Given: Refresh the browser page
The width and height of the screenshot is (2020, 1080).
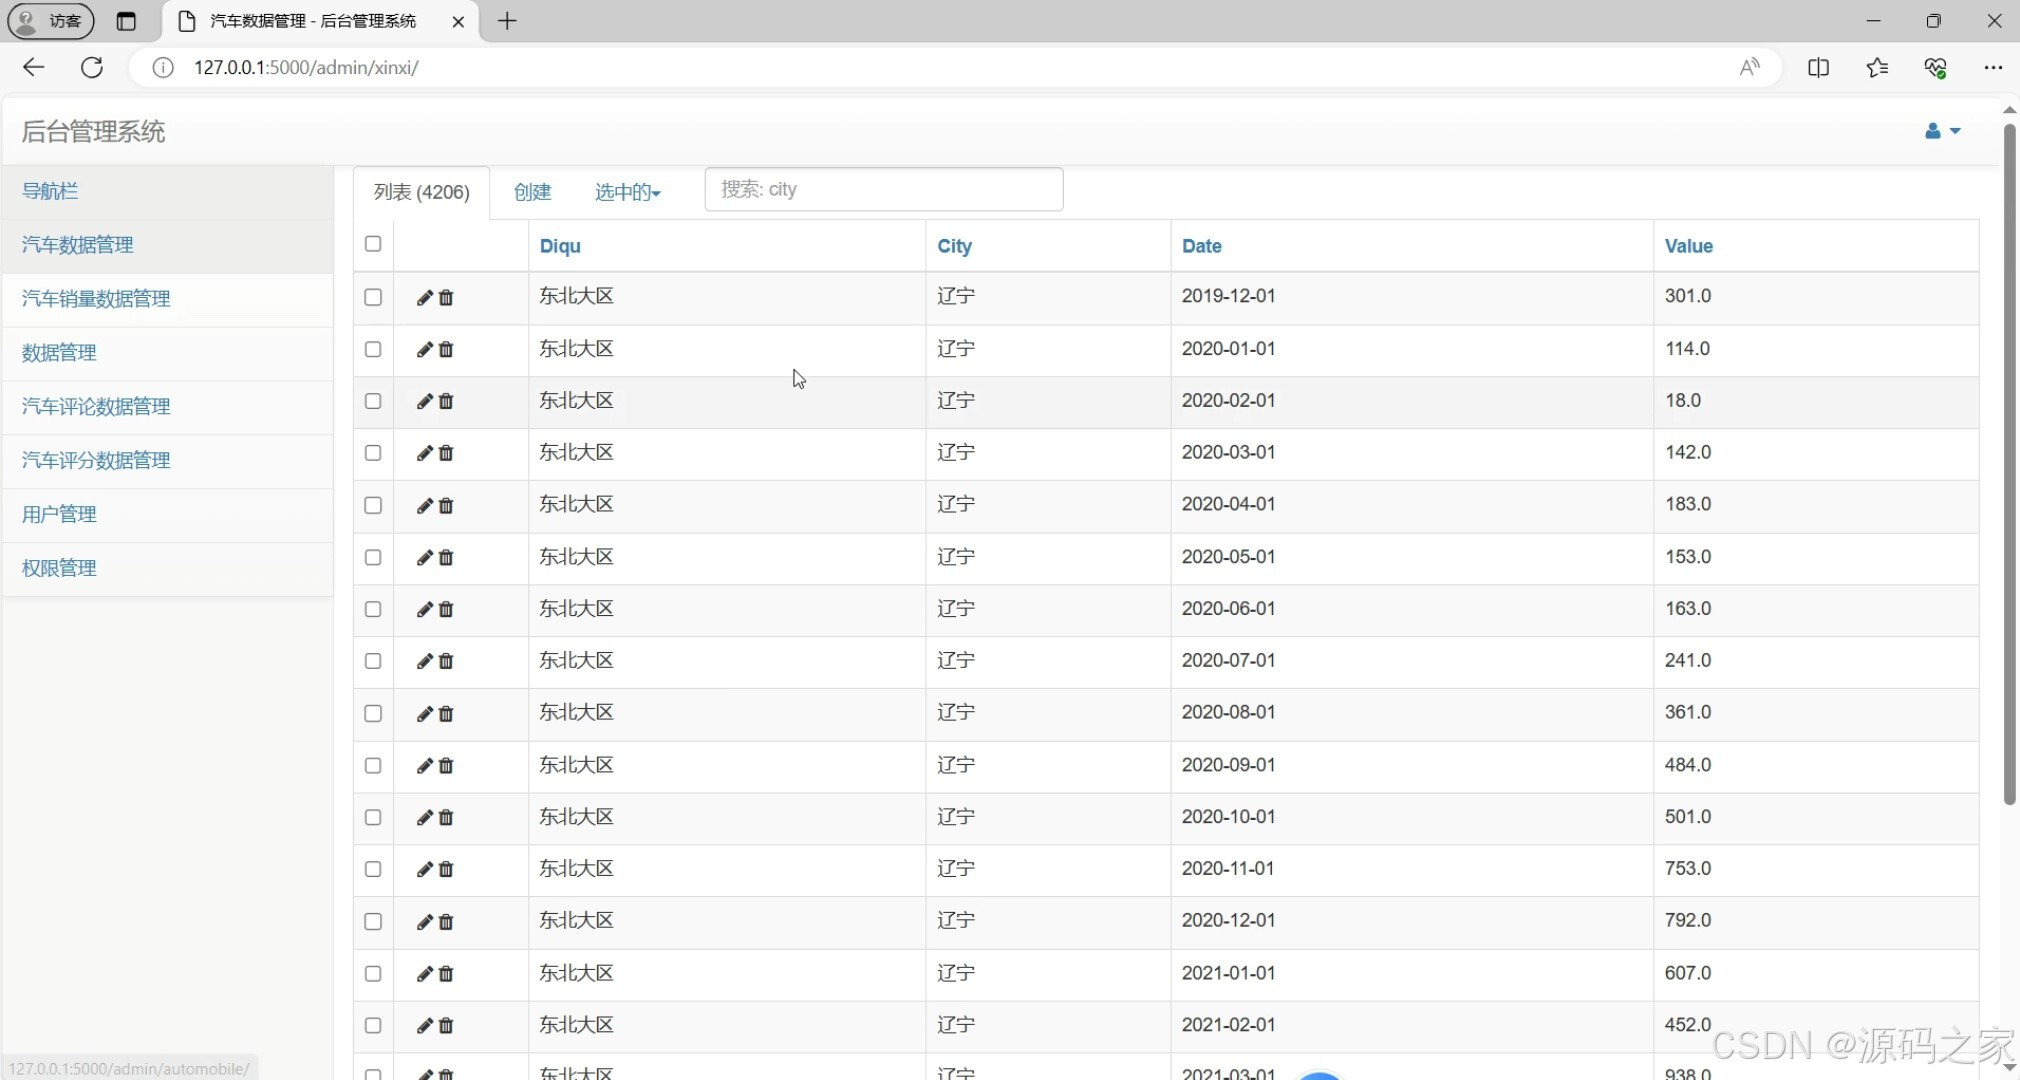Looking at the screenshot, I should (92, 67).
